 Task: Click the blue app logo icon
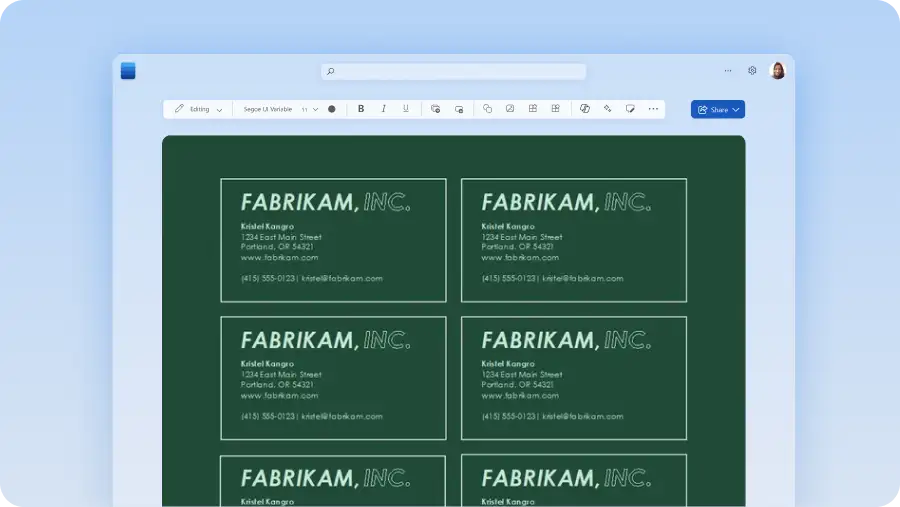(128, 71)
